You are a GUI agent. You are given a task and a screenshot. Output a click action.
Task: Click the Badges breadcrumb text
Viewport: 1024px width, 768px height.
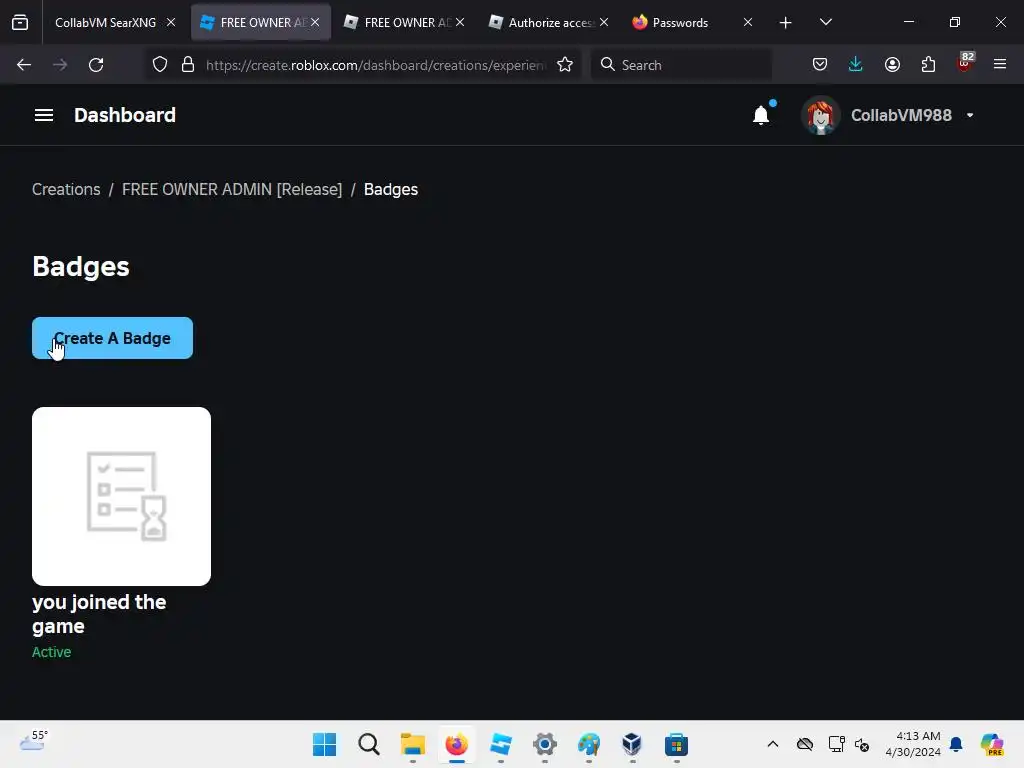(x=391, y=189)
